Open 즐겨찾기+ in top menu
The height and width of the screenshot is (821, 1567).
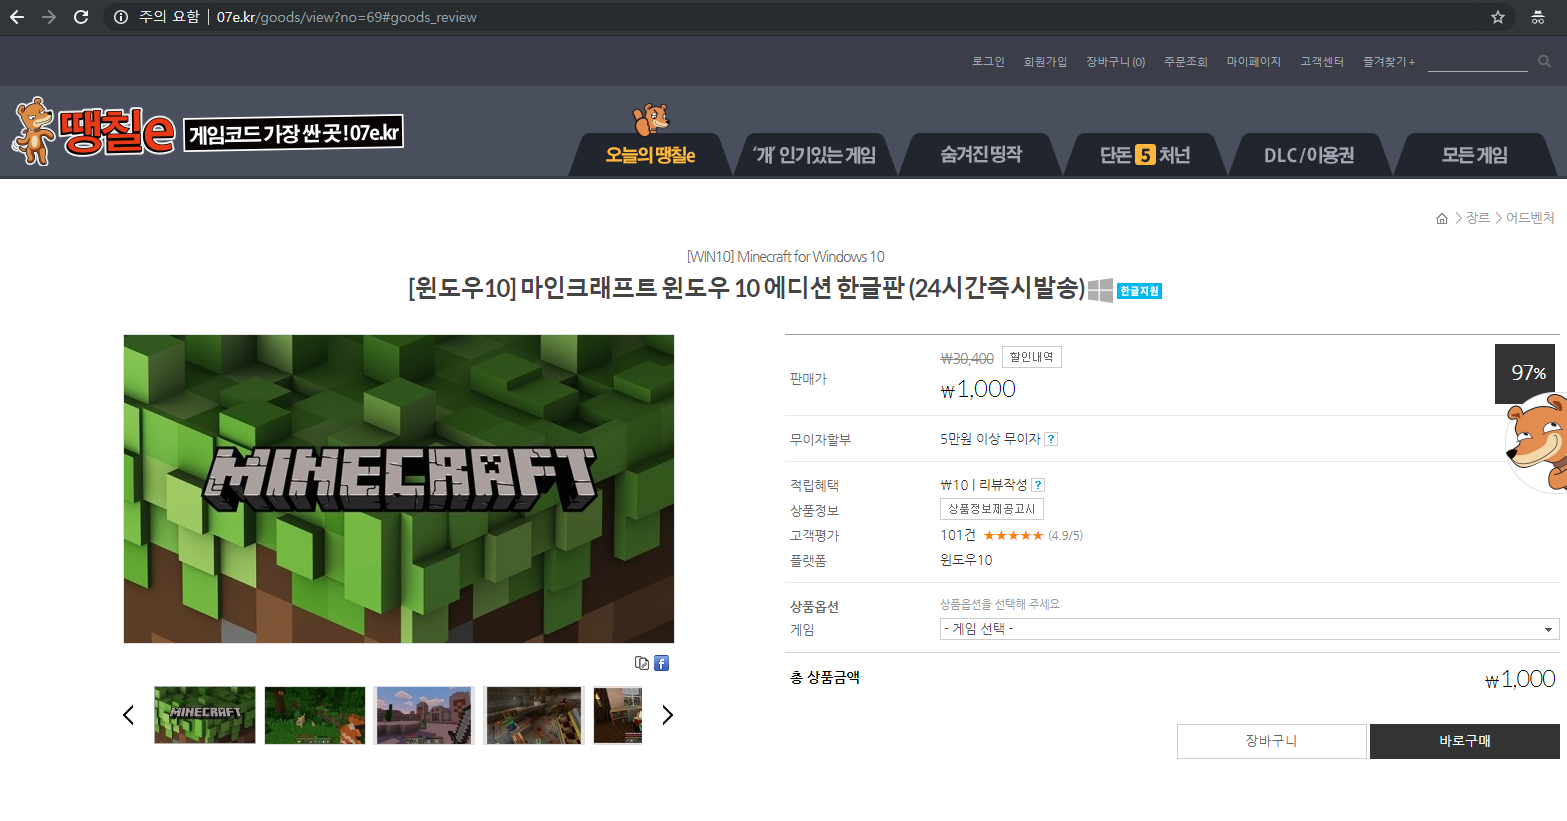point(1389,62)
